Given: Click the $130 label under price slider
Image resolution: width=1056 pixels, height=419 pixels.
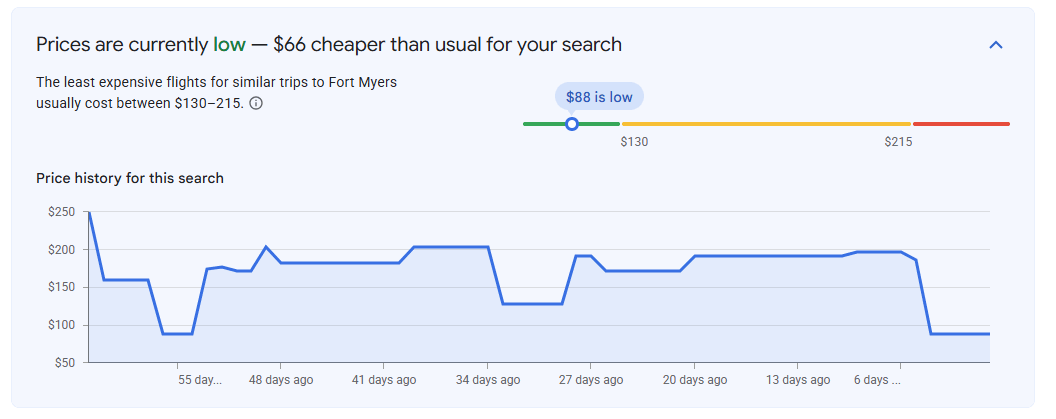Looking at the screenshot, I should [x=634, y=142].
